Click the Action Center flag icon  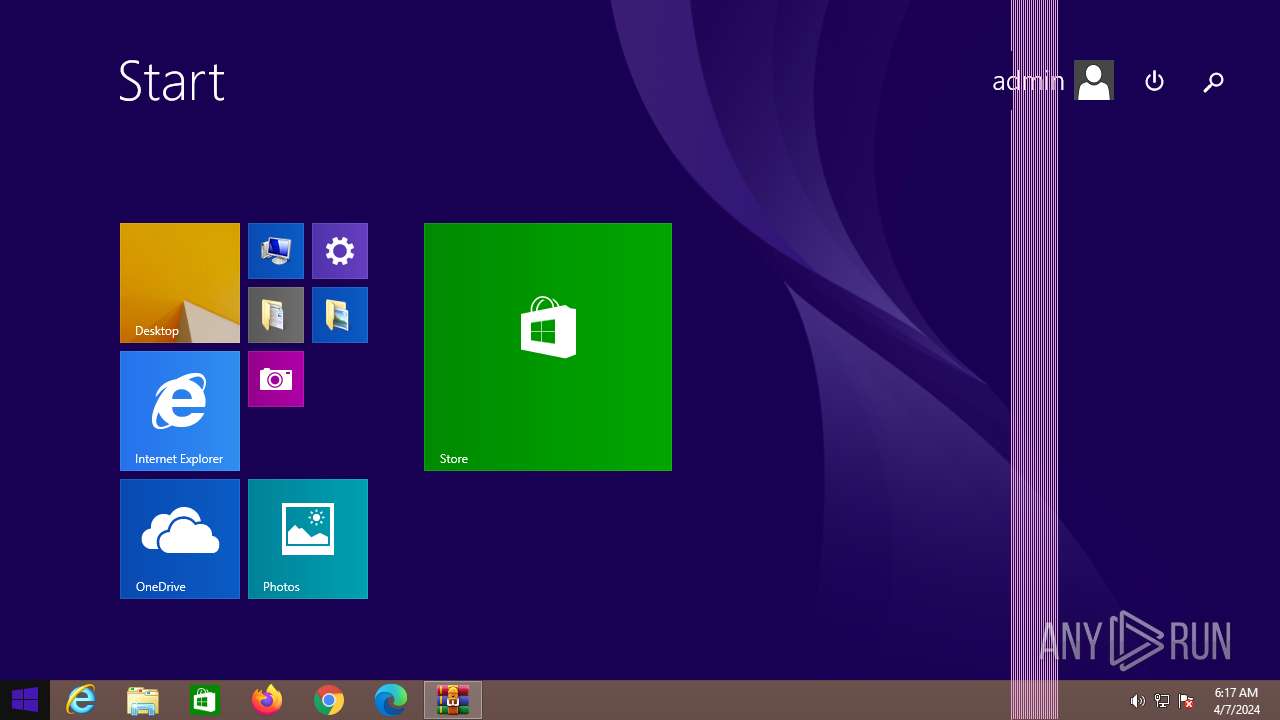tap(1187, 701)
